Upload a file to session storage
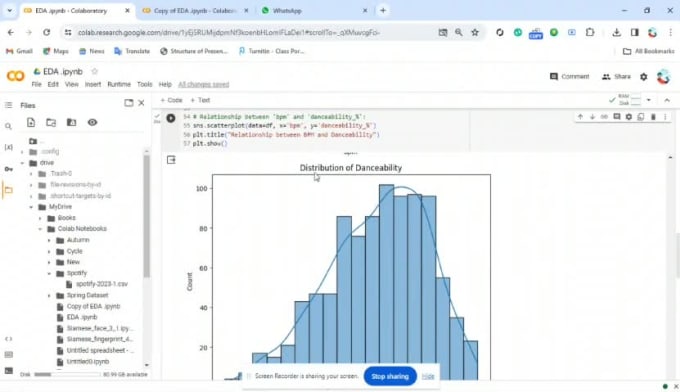This screenshot has height=392, width=680. [x=31, y=123]
